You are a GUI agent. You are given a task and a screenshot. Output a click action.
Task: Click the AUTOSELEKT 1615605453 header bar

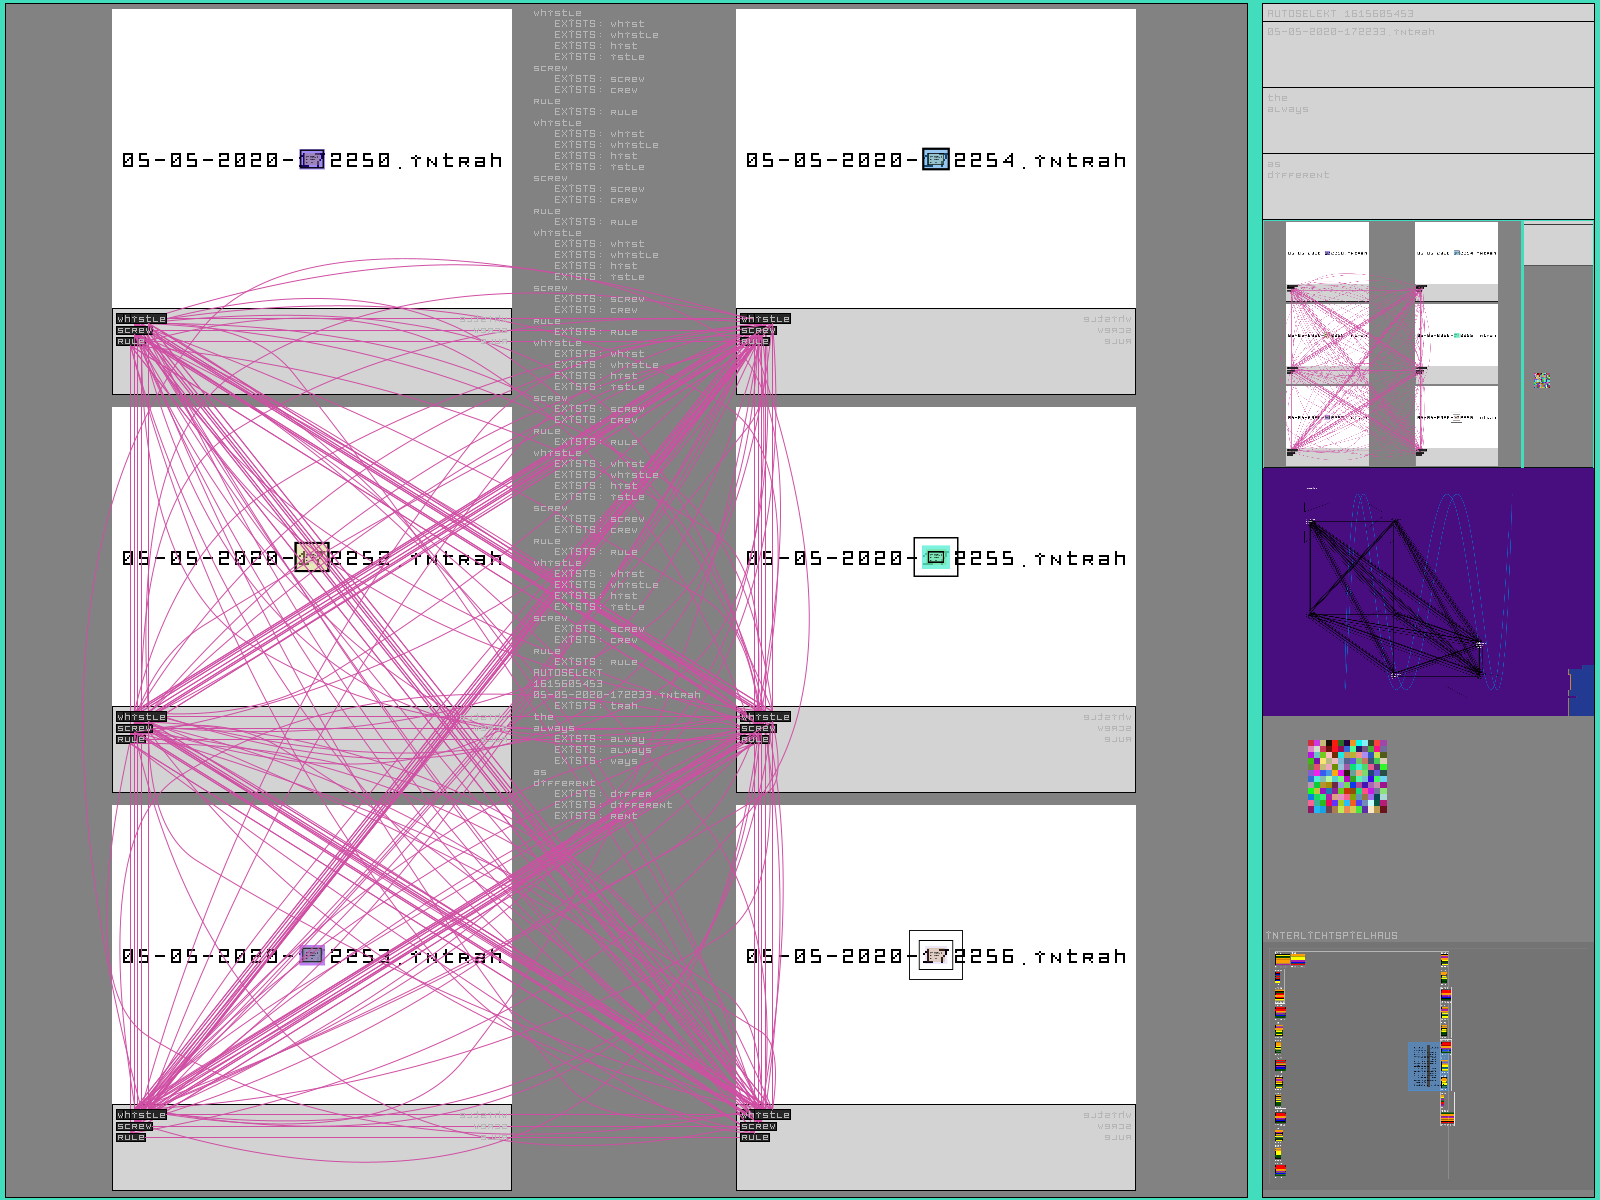tap(1428, 13)
